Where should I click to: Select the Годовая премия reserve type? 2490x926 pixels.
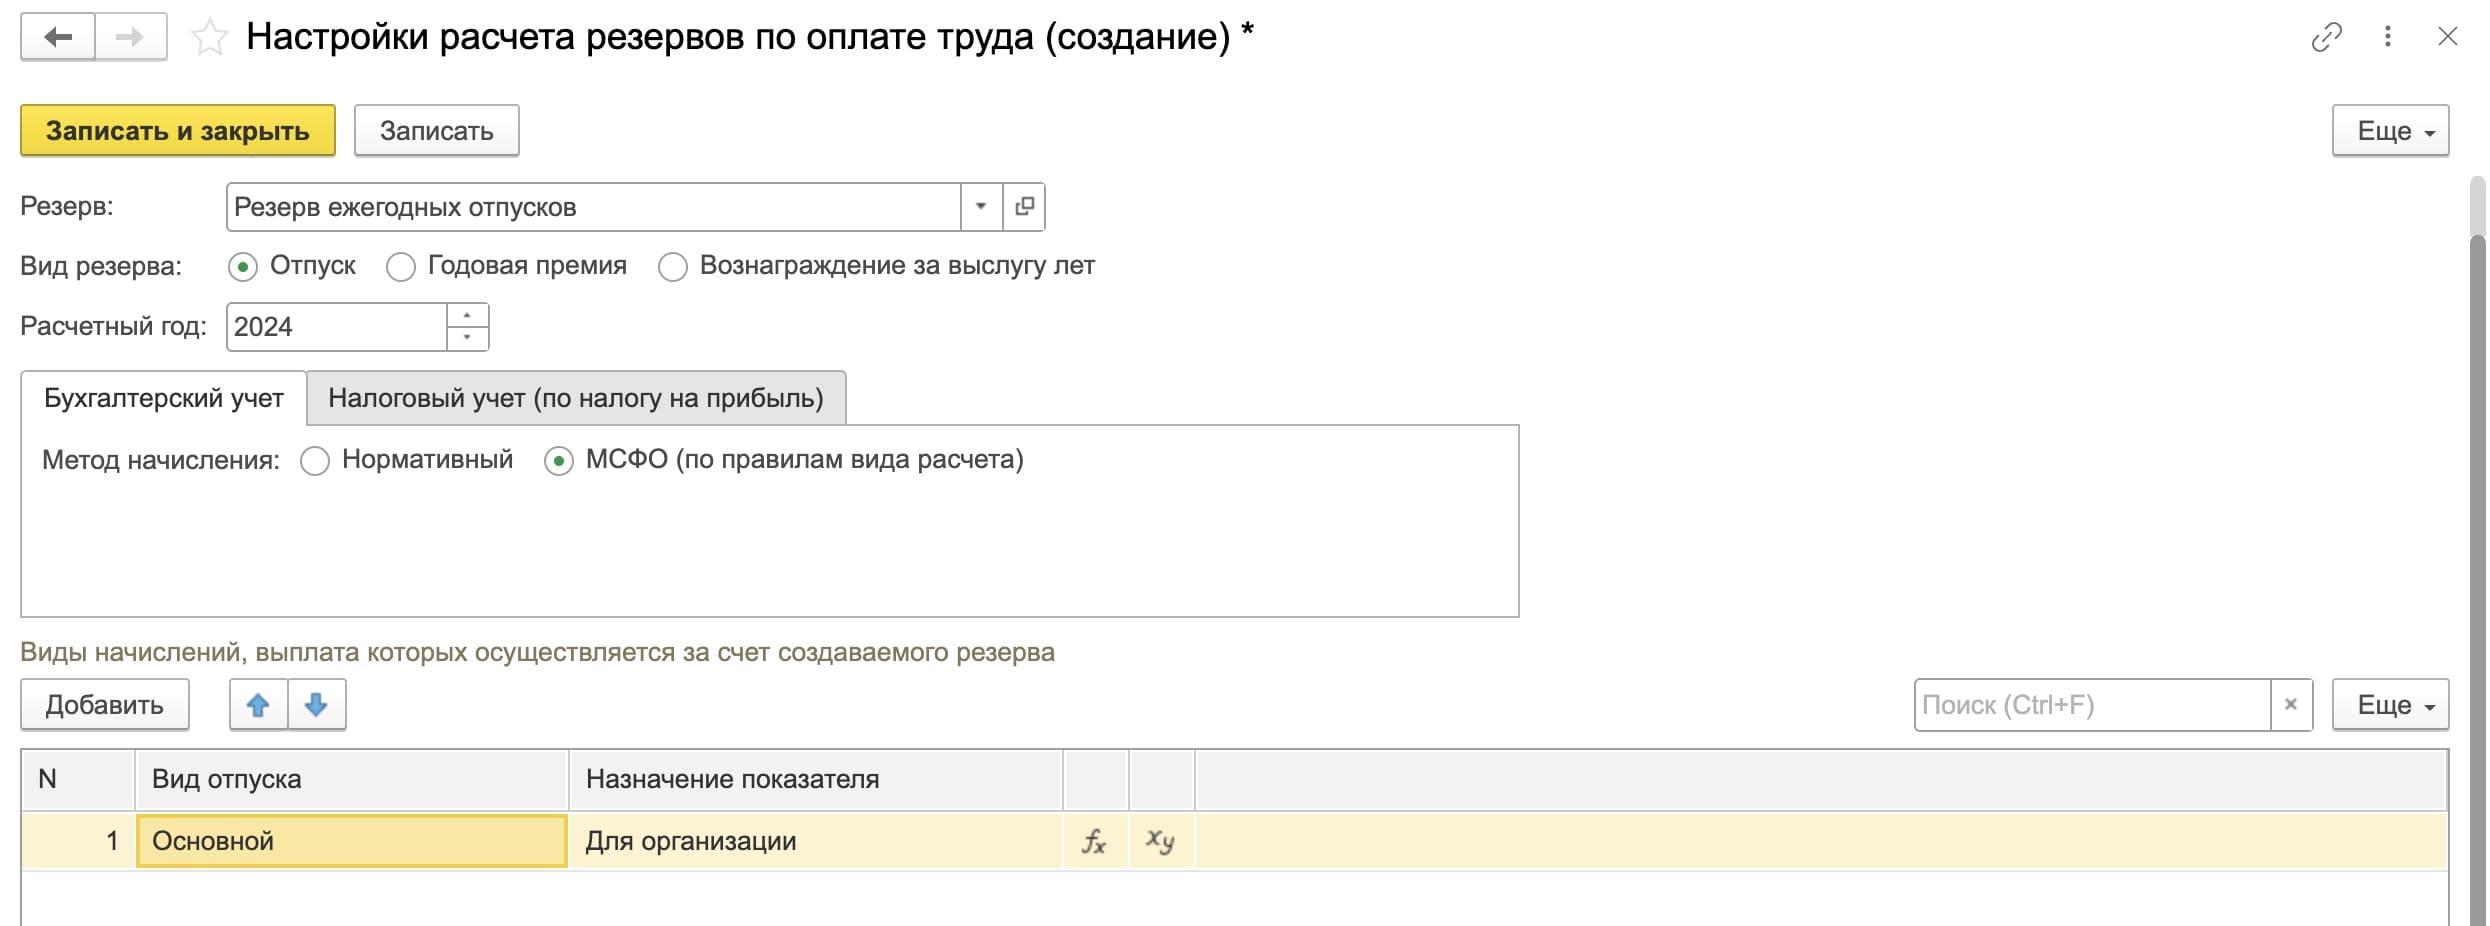(x=401, y=267)
